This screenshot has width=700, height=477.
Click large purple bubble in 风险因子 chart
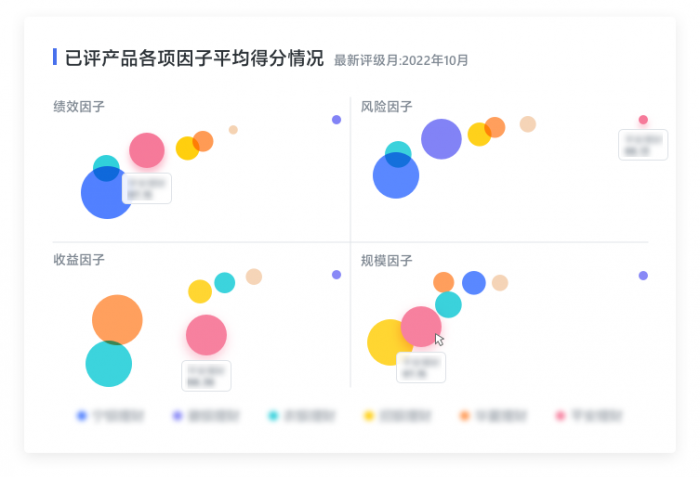coord(441,139)
